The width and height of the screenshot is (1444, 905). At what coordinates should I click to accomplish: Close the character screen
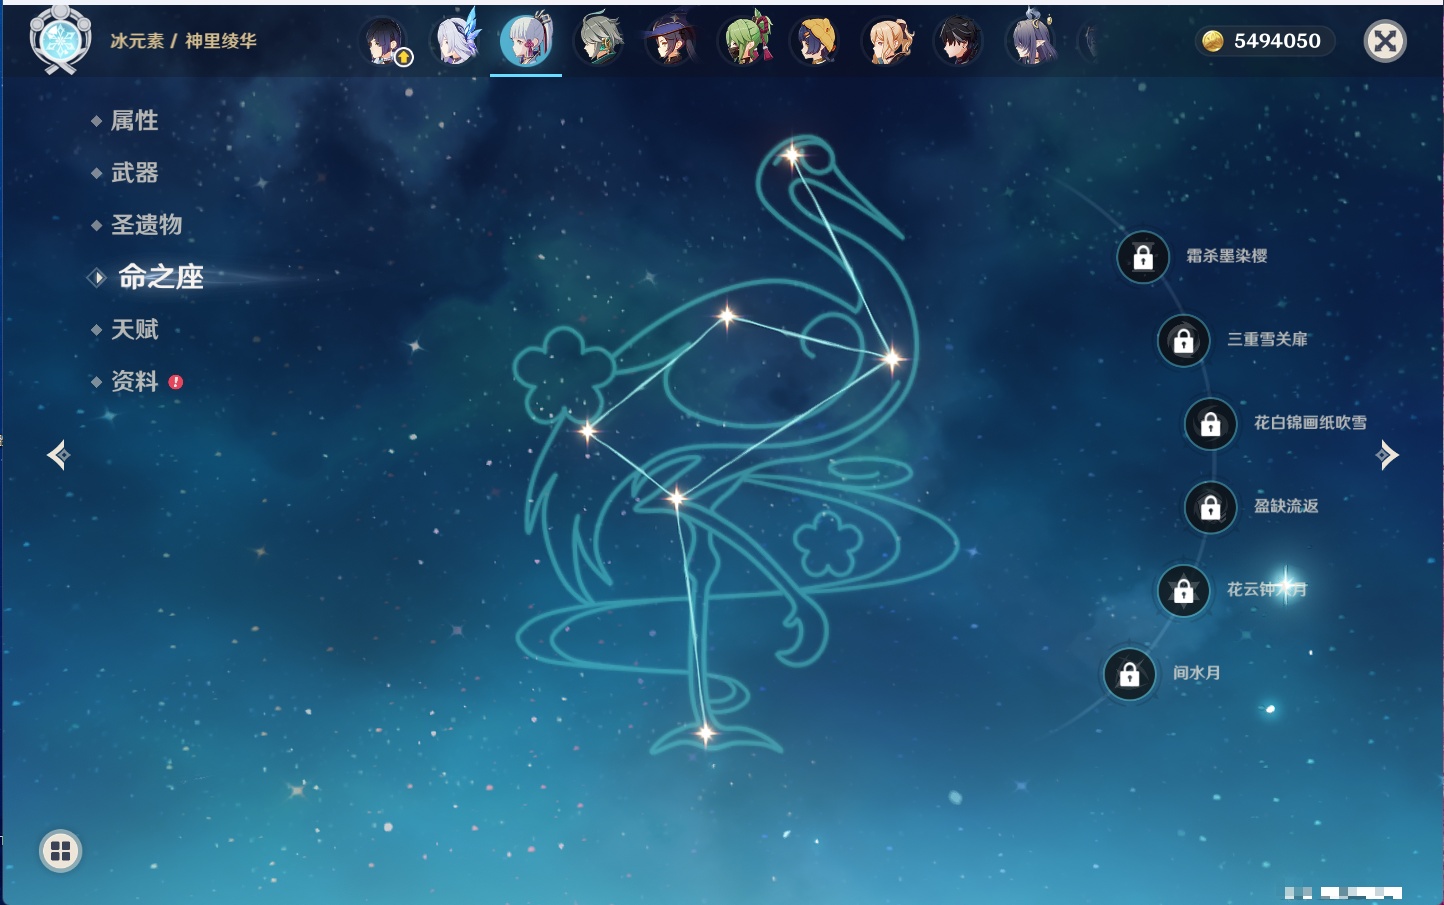point(1385,41)
